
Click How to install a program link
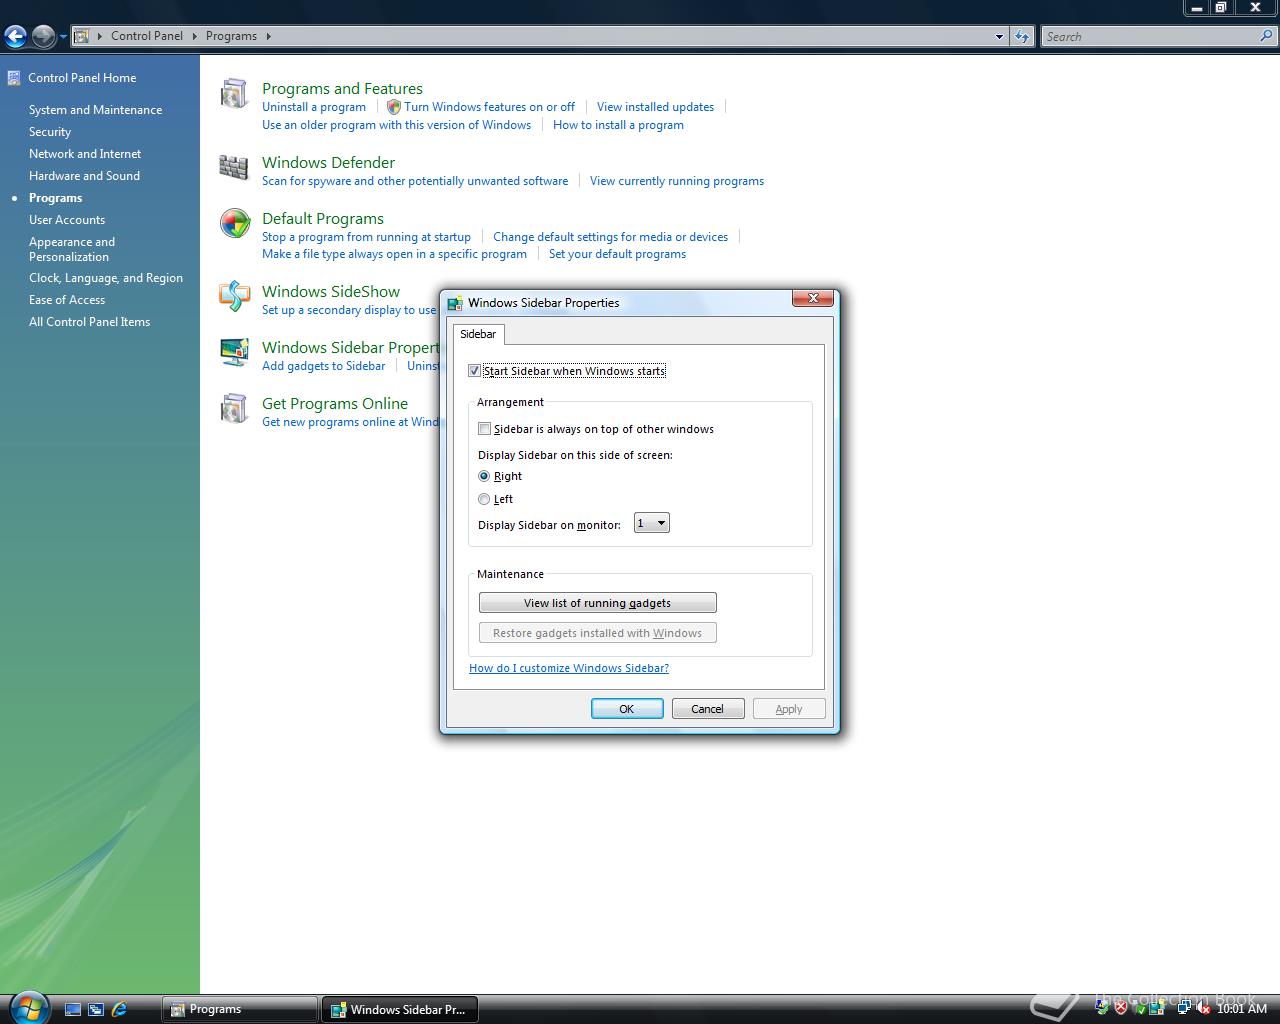point(618,125)
